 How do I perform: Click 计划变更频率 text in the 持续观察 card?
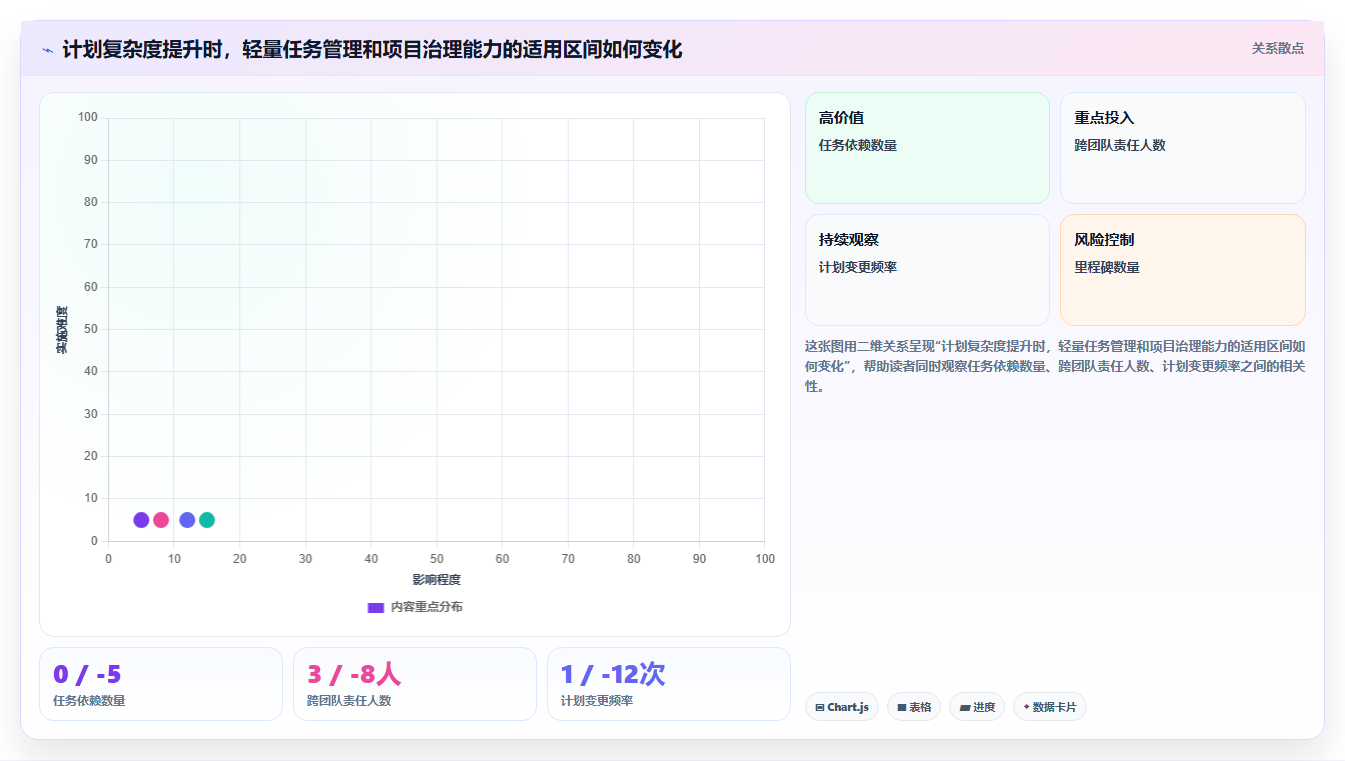(858, 267)
